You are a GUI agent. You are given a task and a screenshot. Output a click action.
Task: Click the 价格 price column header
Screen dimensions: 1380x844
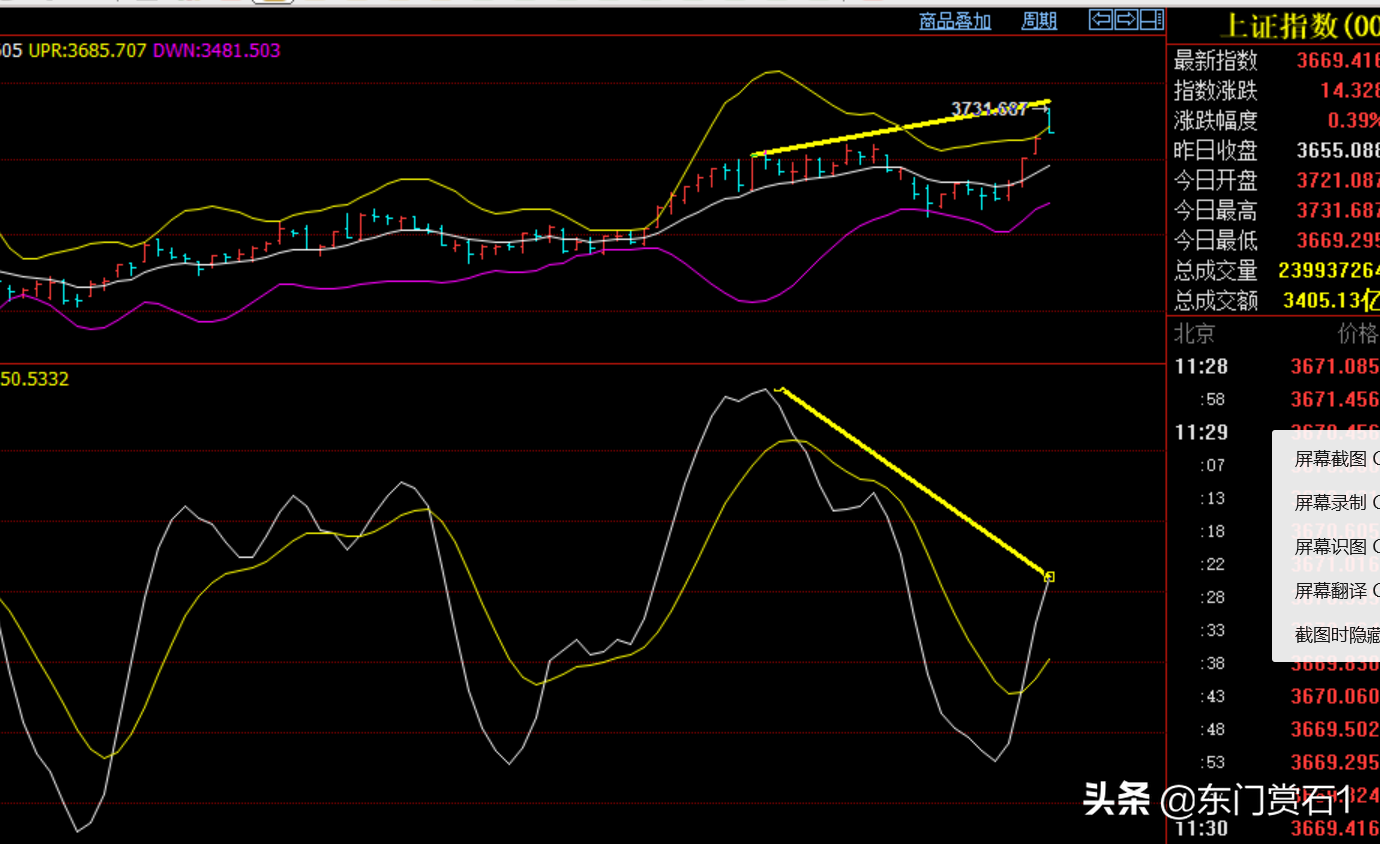(x=1358, y=333)
